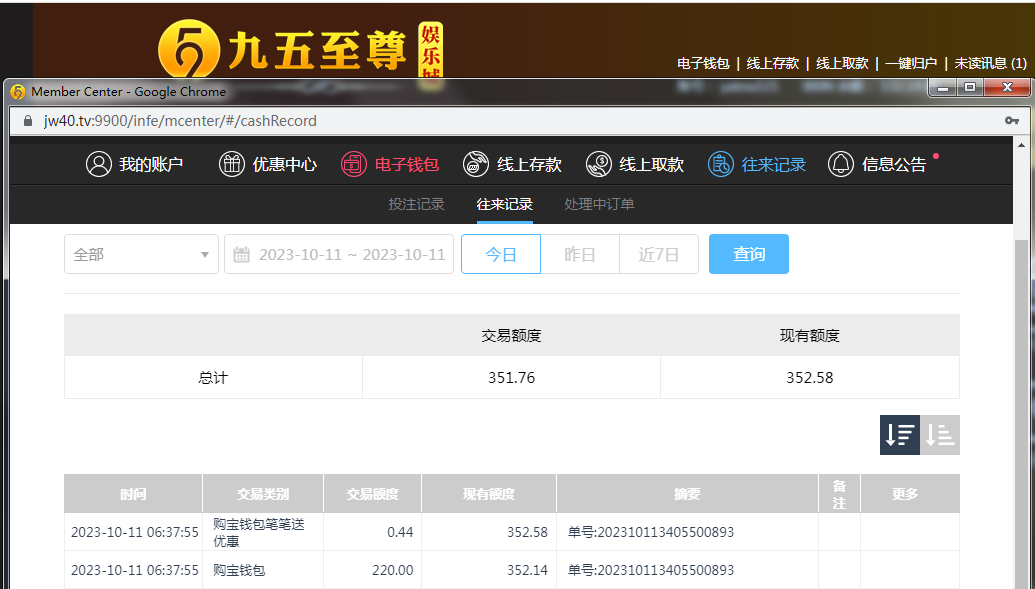Open the date range picker field
The width and height of the screenshot is (1035, 589).
(339, 254)
